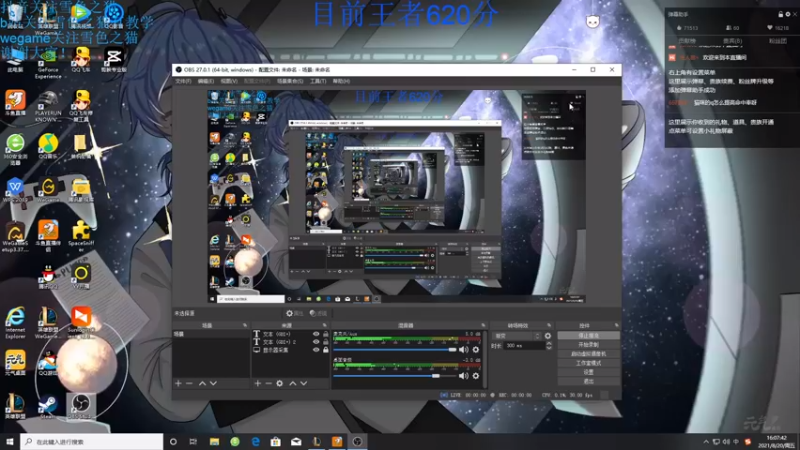Open the transition type dropdown
The width and height of the screenshot is (800, 450).
click(x=517, y=336)
